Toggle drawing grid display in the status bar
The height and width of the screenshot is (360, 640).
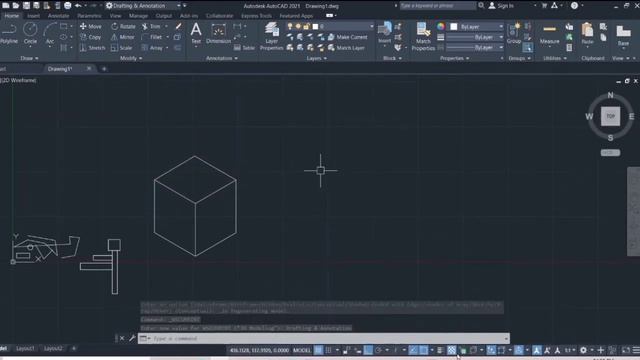(318, 350)
